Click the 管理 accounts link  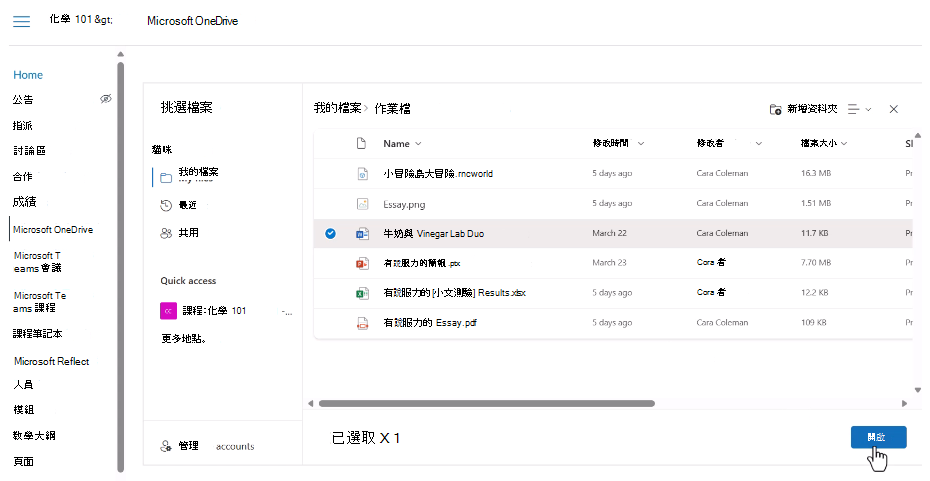[216, 446]
